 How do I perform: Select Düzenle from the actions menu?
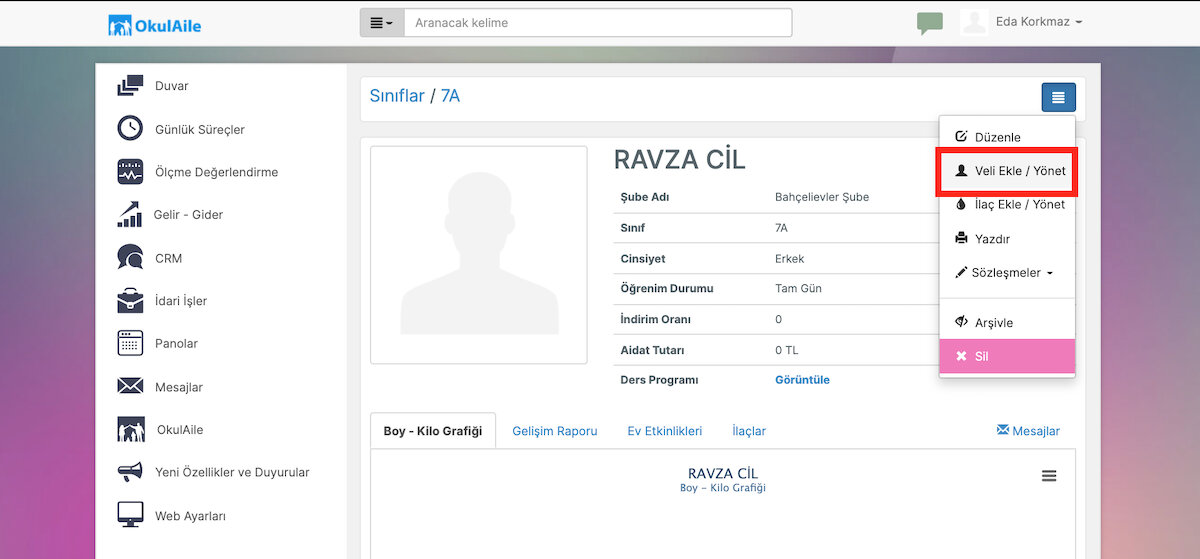coord(1007,137)
